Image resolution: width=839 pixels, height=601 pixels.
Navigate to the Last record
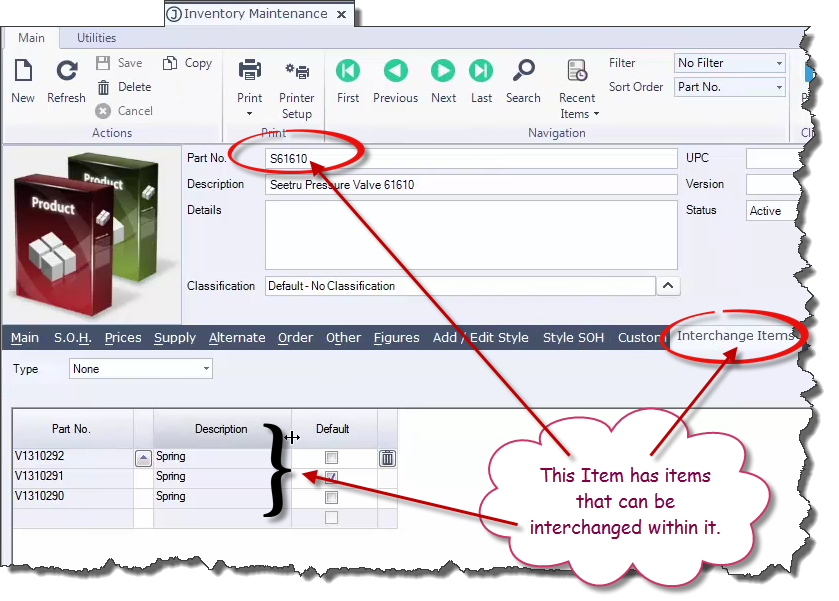tap(481, 71)
